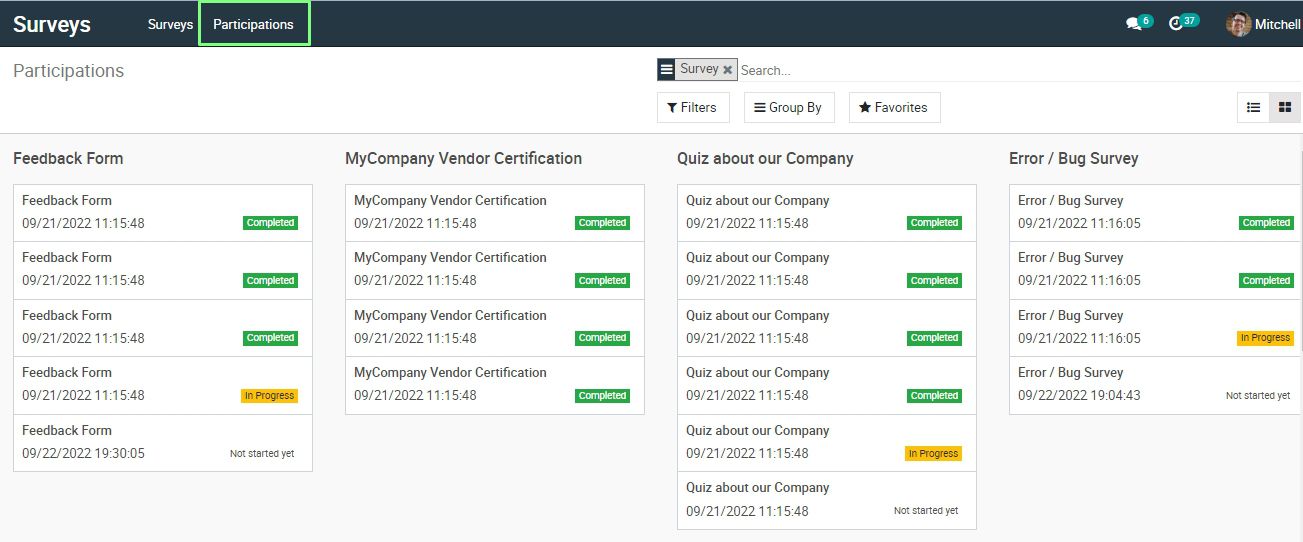
Task: Open the Surveys menu item
Action: pos(170,24)
